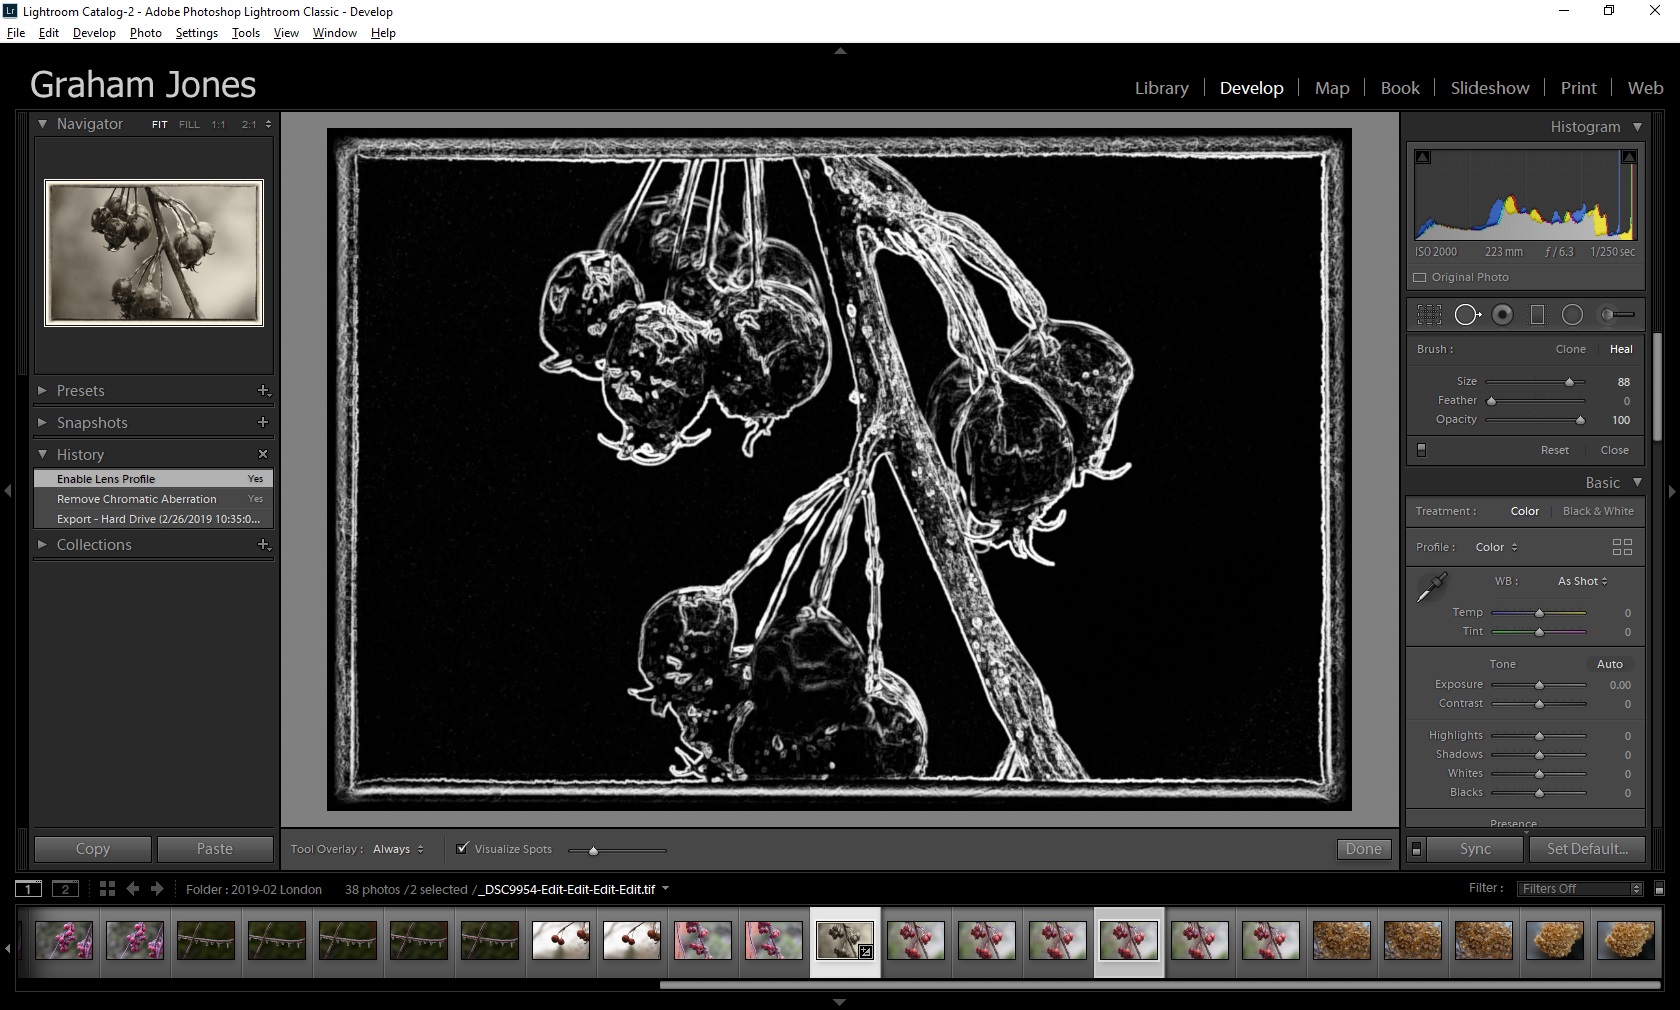Activate the Red Eye Correction tool
This screenshot has width=1680, height=1010.
1502,315
